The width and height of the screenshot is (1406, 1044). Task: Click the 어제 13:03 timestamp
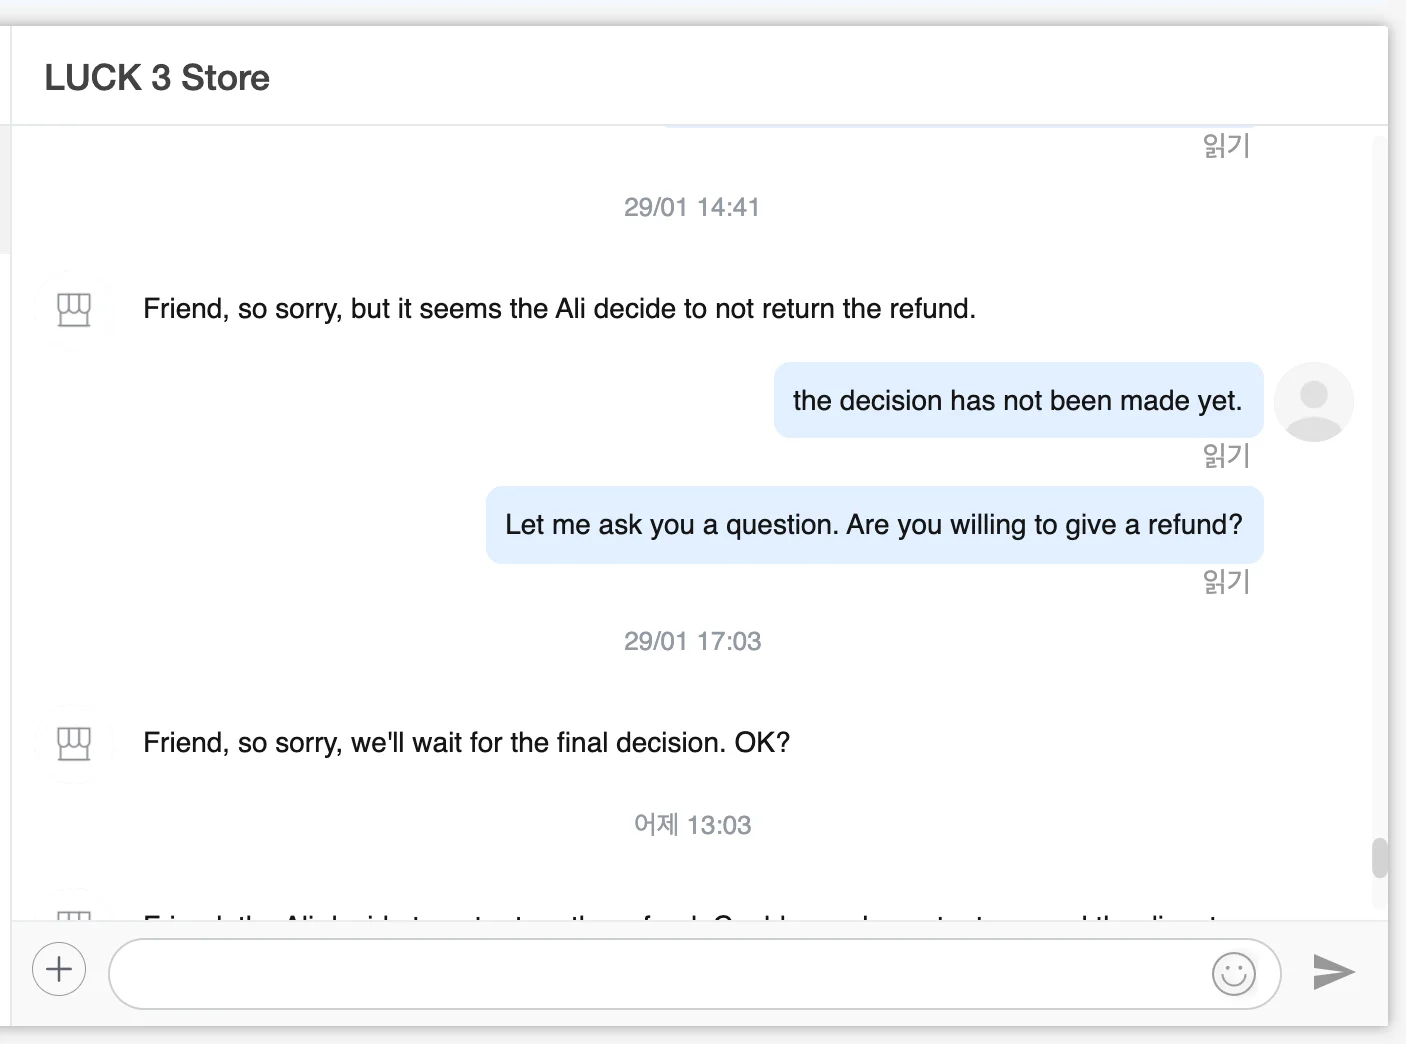692,825
